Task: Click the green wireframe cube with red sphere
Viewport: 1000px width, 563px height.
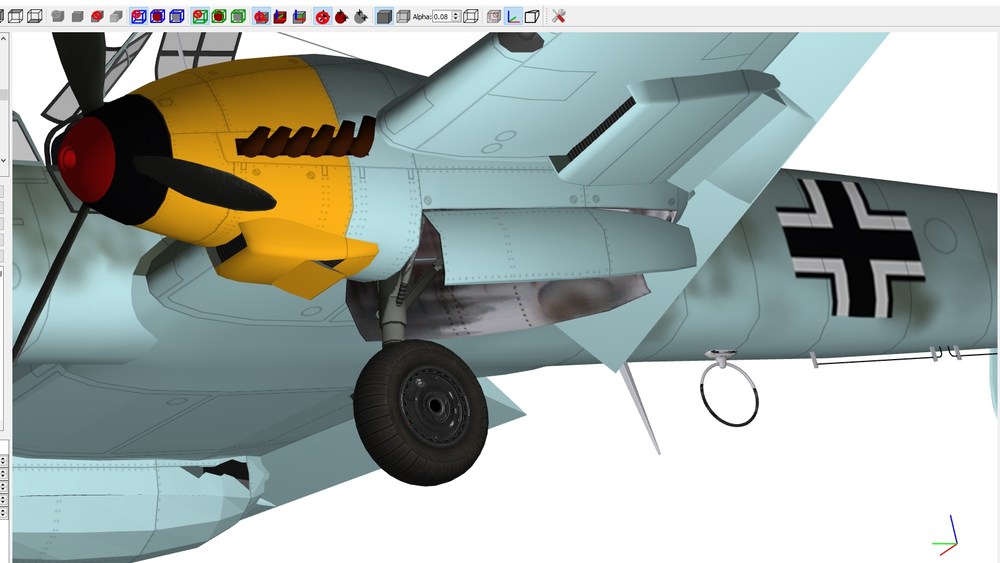Action: pyautogui.click(x=219, y=17)
